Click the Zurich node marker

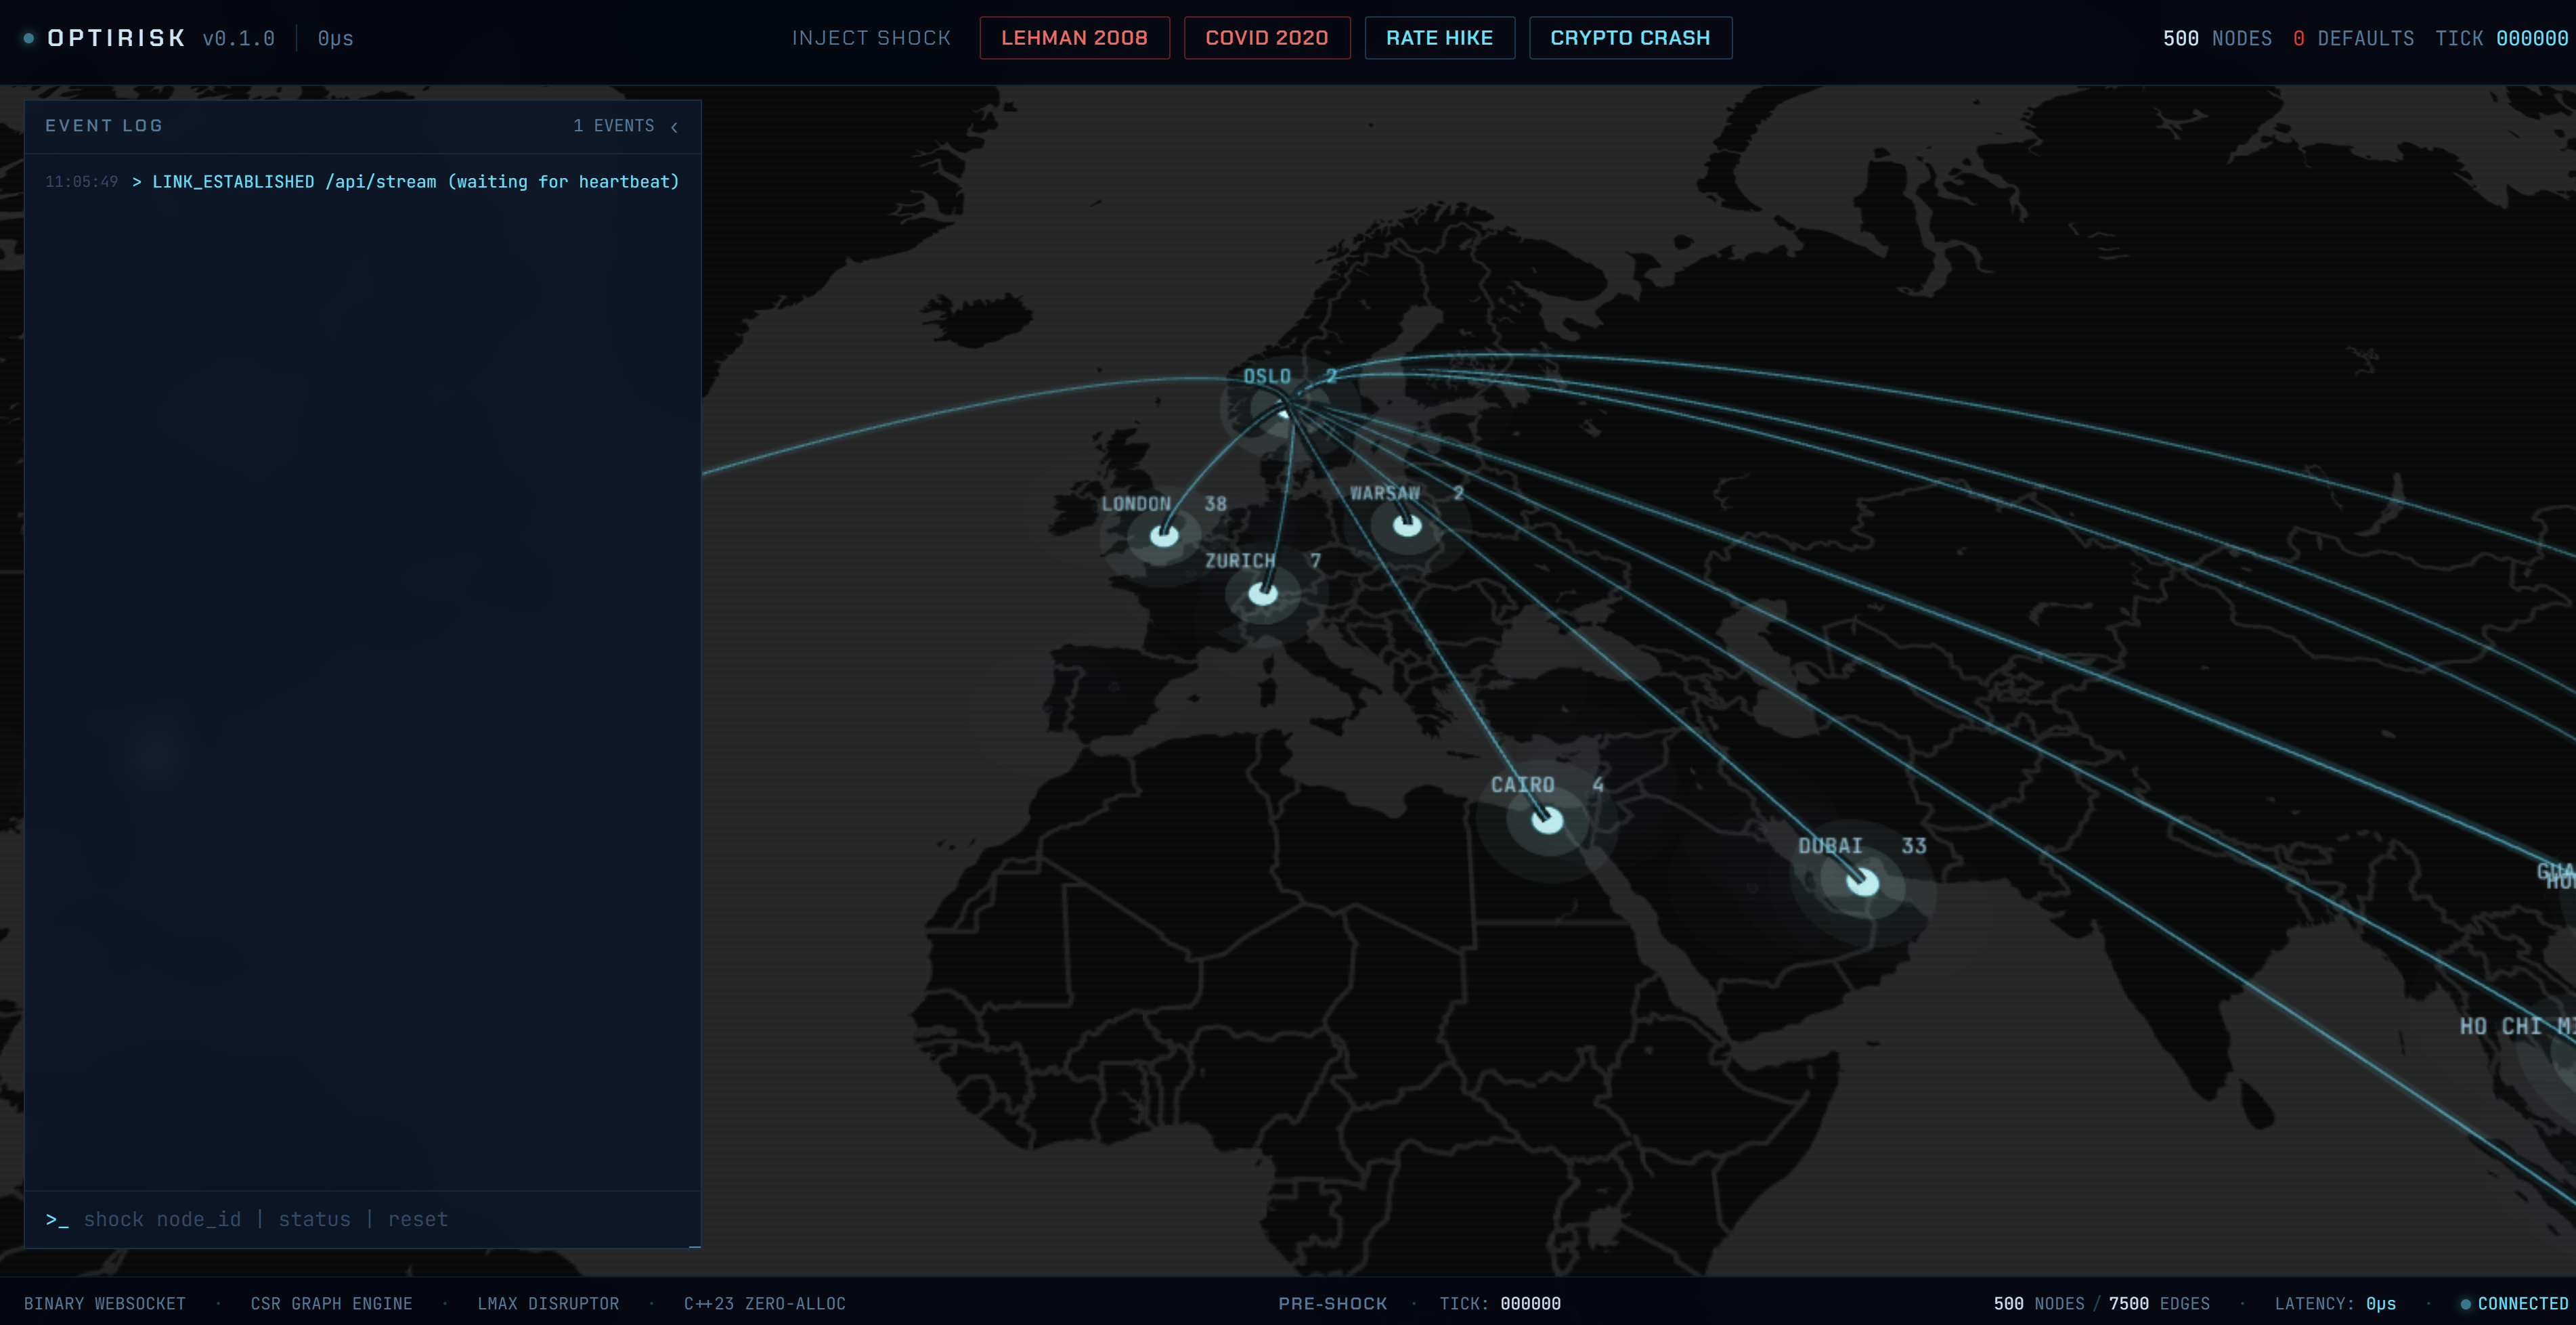point(1263,594)
